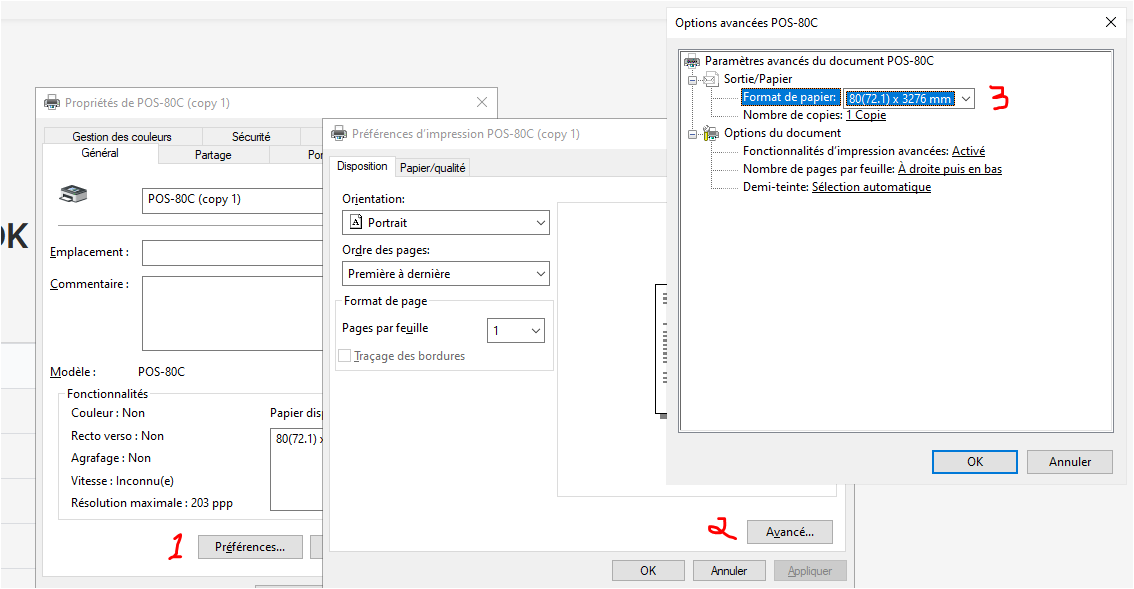Collapse the Sortie/Papier tree node
Viewport: 1134px width, 589px height.
[x=693, y=80]
